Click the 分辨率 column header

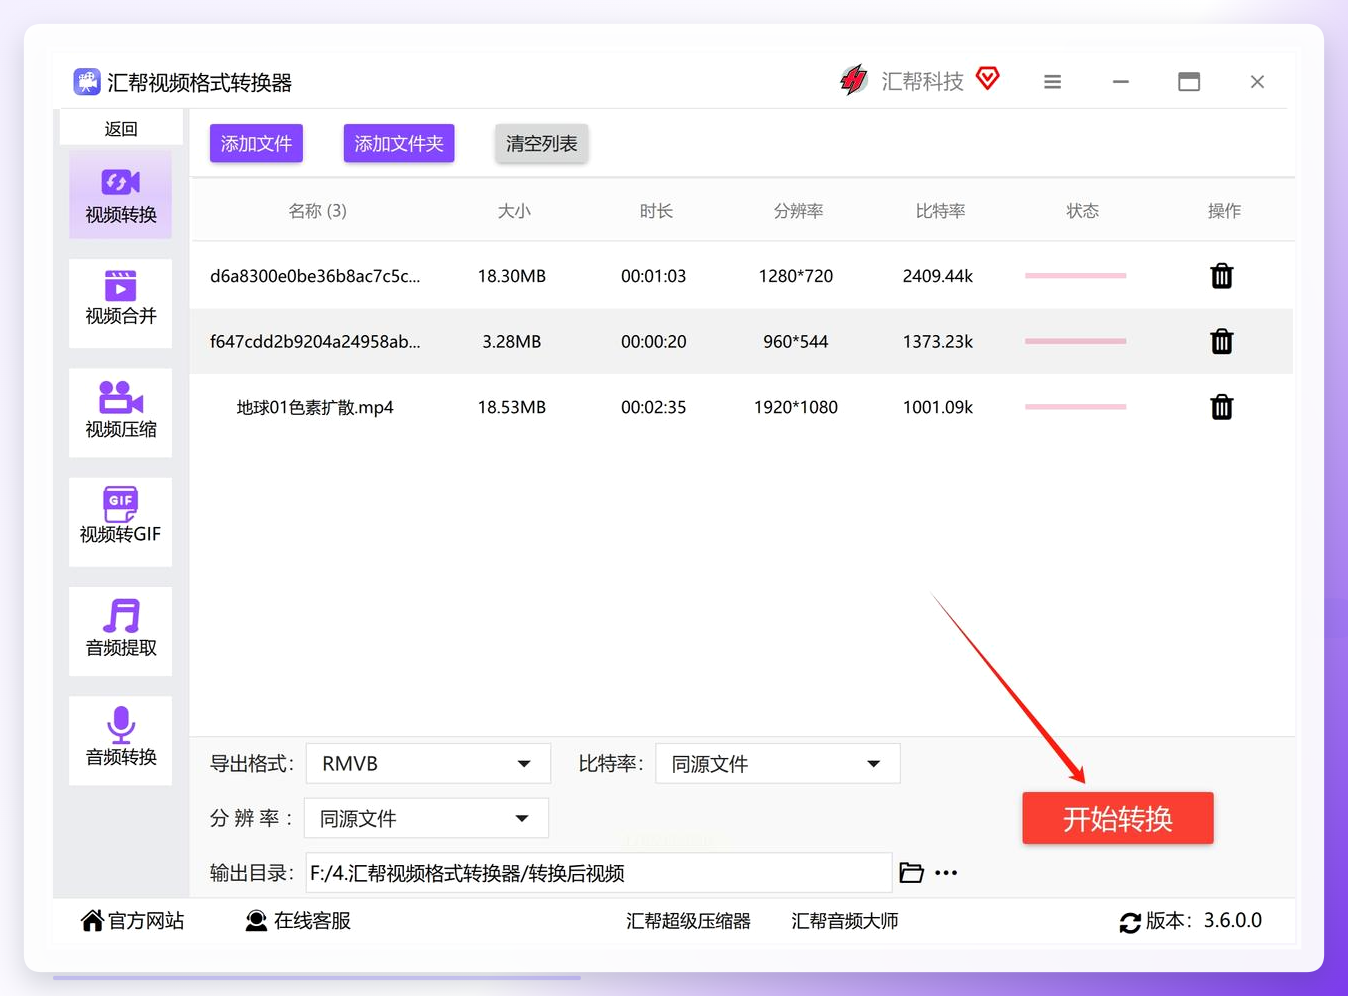tap(798, 211)
